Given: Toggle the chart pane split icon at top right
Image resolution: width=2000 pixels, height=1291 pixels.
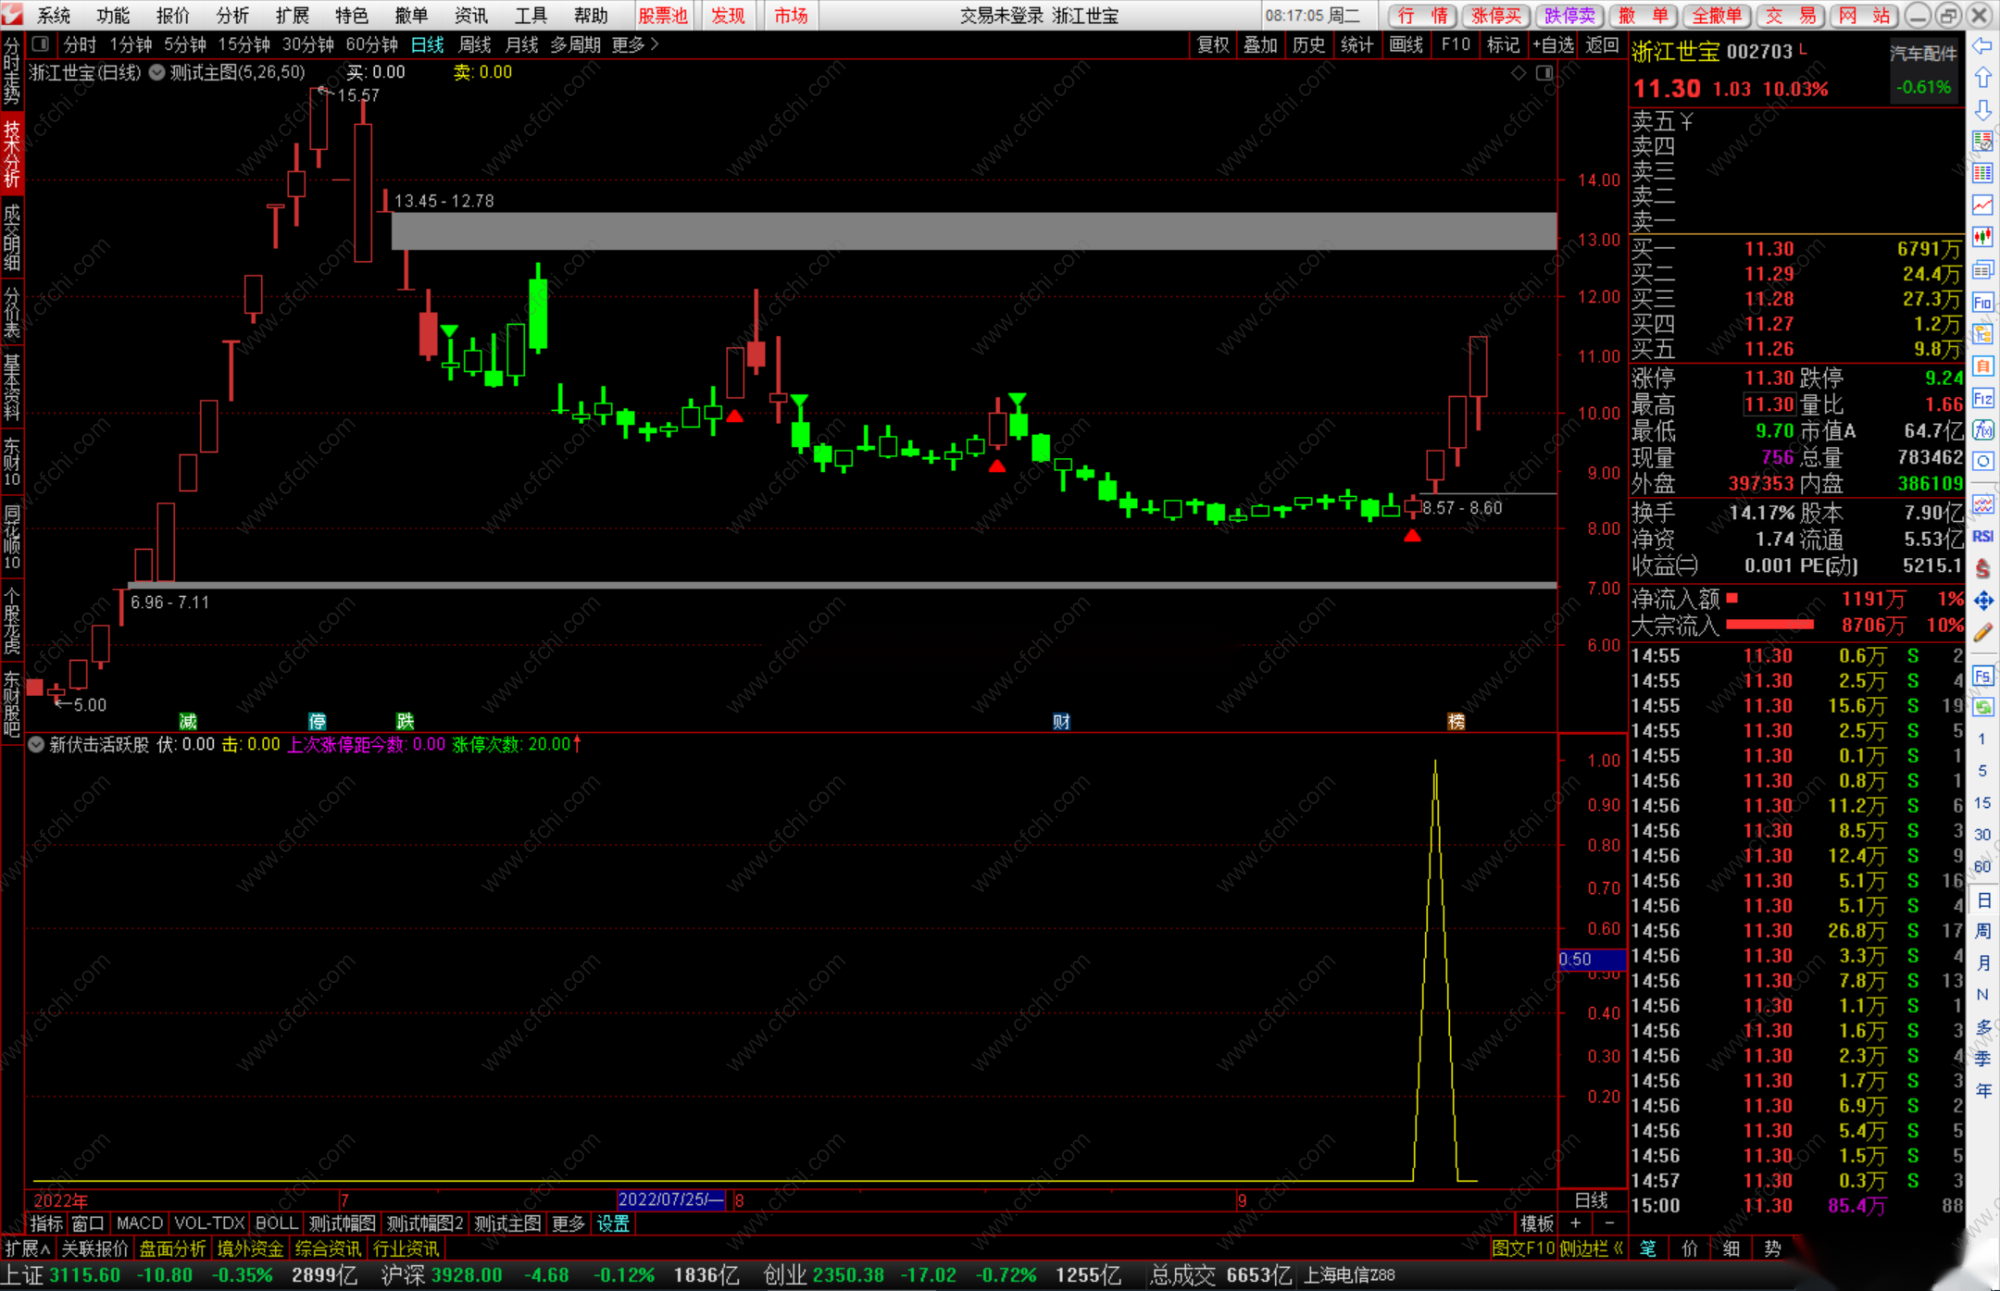Looking at the screenshot, I should point(1544,73).
